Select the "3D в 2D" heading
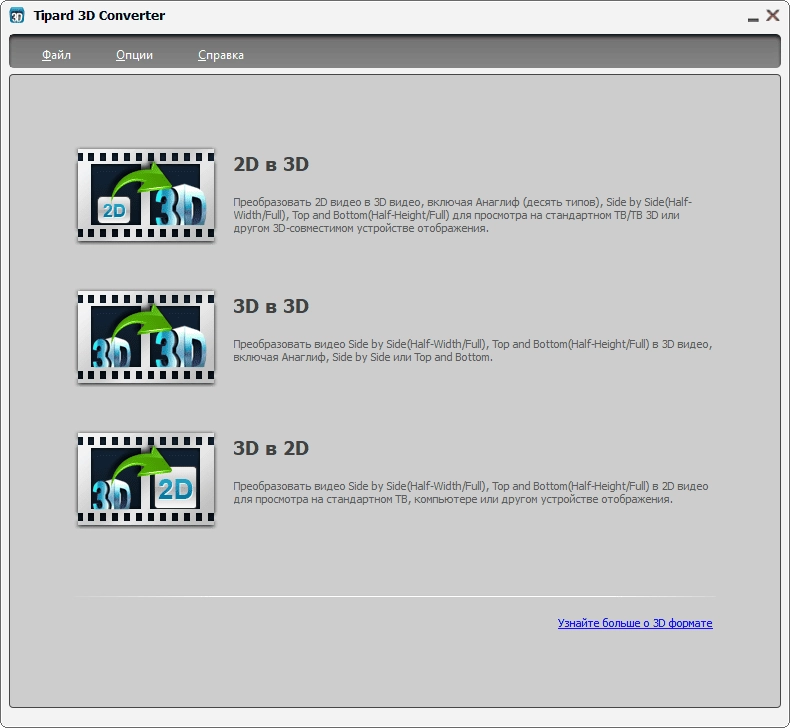Image resolution: width=790 pixels, height=728 pixels. point(271,448)
